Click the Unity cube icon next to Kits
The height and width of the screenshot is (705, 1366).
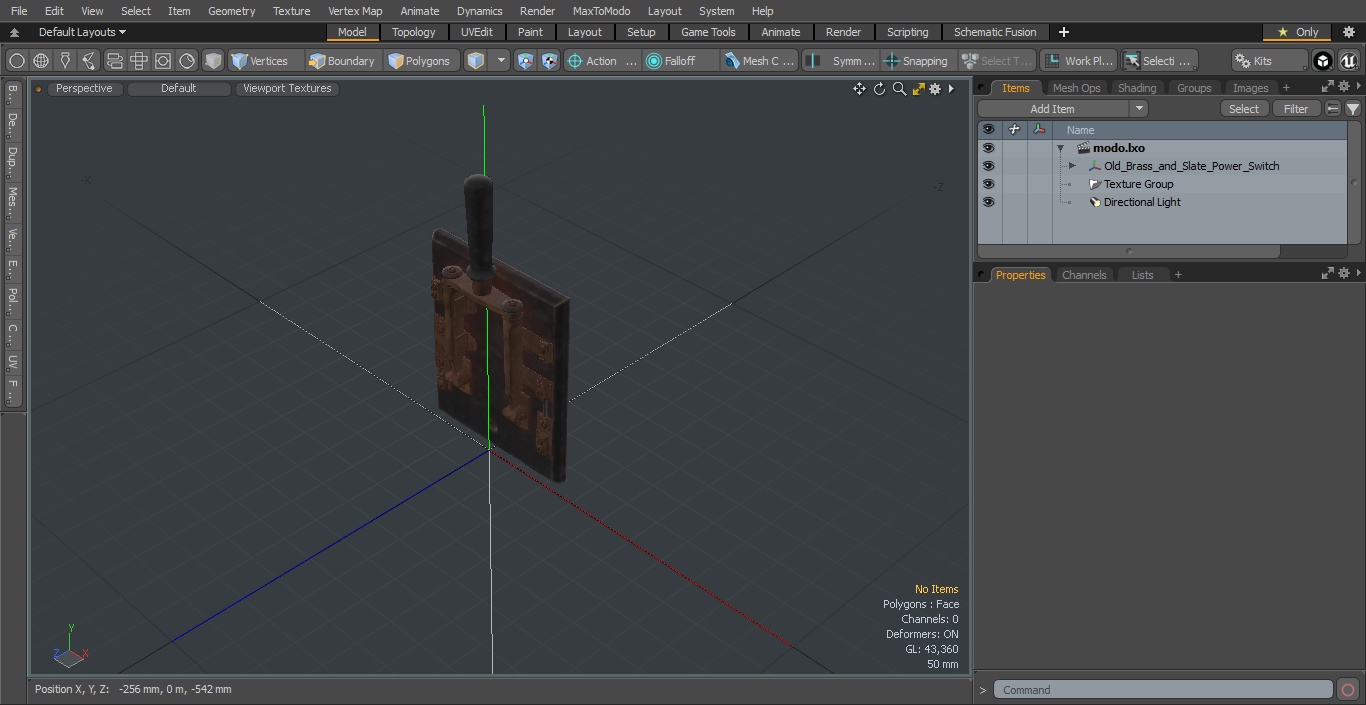1323,61
